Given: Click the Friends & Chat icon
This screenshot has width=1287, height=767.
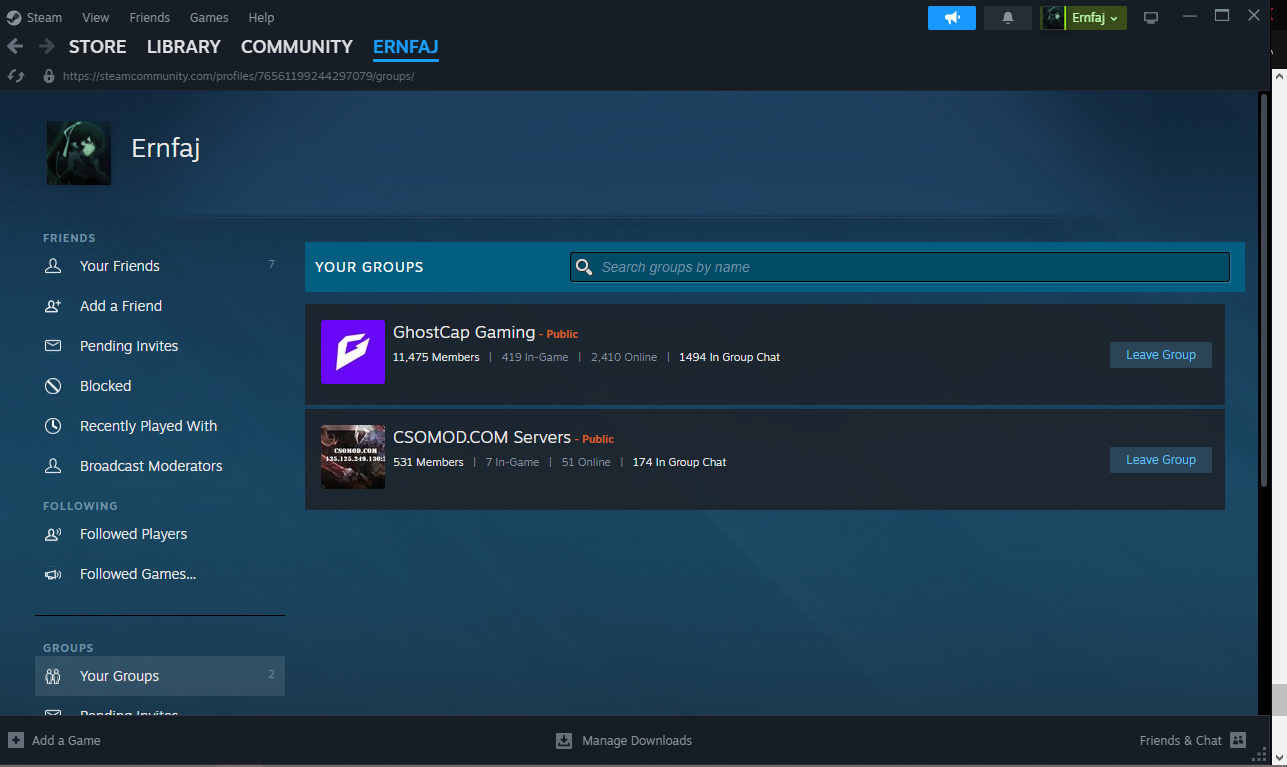Looking at the screenshot, I should pos(1238,741).
